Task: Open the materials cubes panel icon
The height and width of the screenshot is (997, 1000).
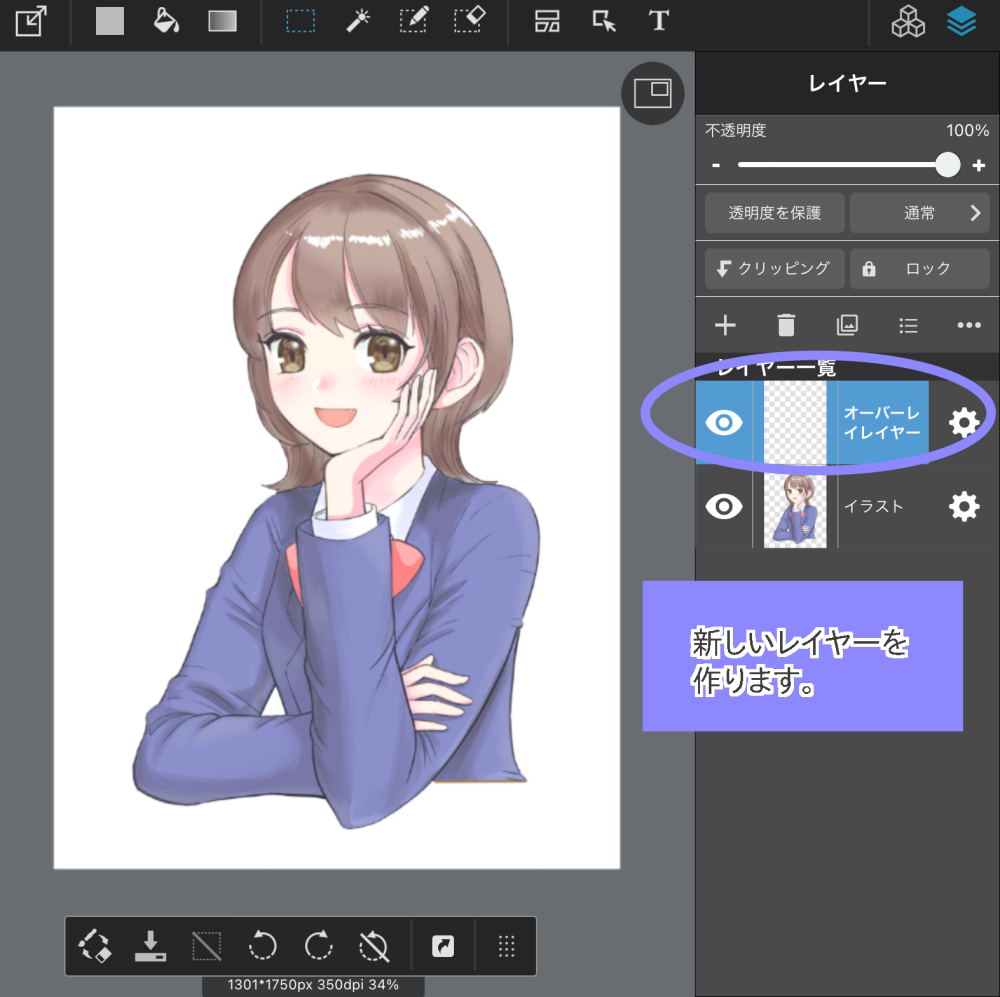Action: coord(908,22)
